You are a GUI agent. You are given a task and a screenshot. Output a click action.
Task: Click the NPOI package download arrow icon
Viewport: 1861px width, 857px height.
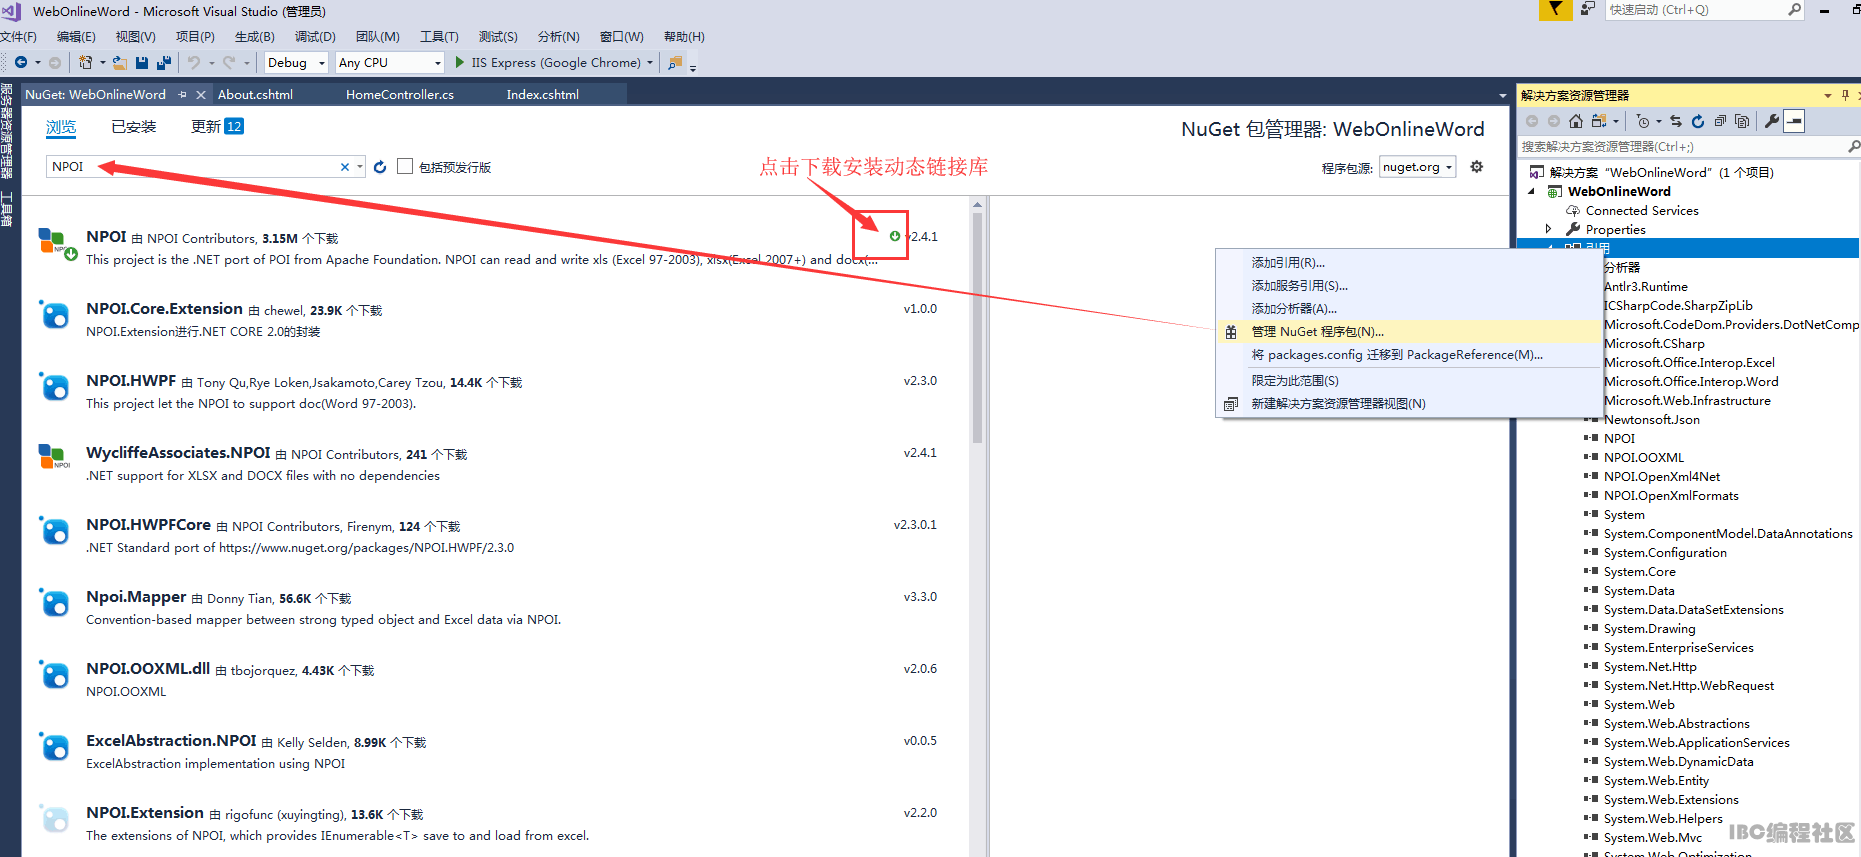point(895,236)
